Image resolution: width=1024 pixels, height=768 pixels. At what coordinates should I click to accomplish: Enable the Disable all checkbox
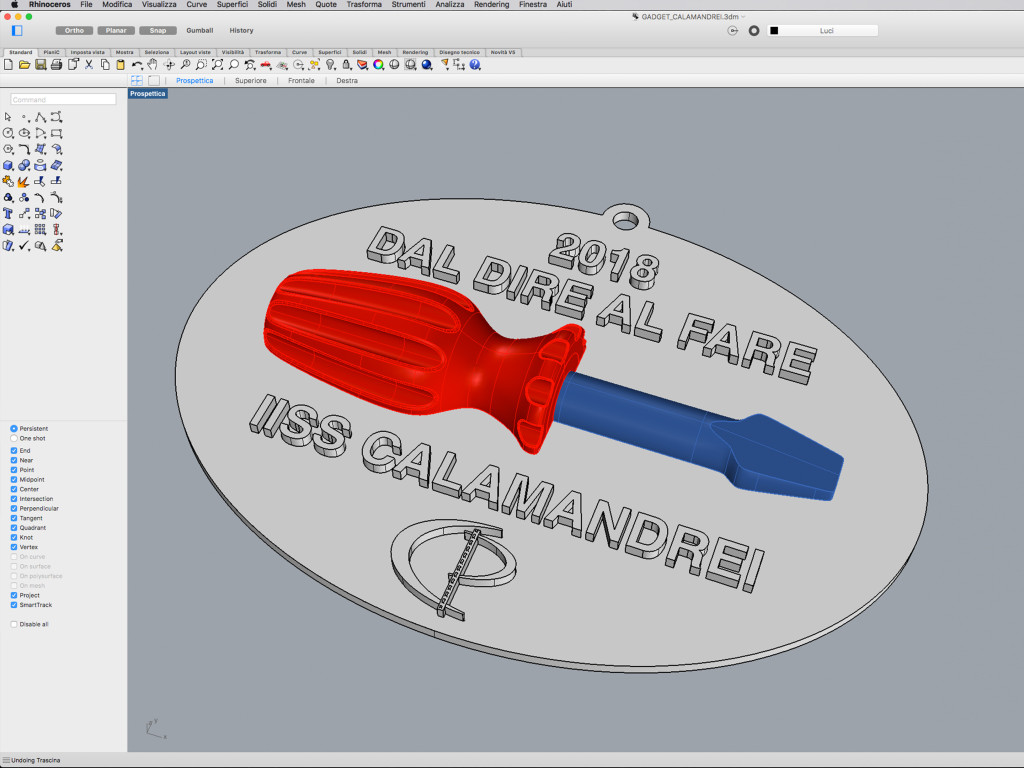[14, 624]
